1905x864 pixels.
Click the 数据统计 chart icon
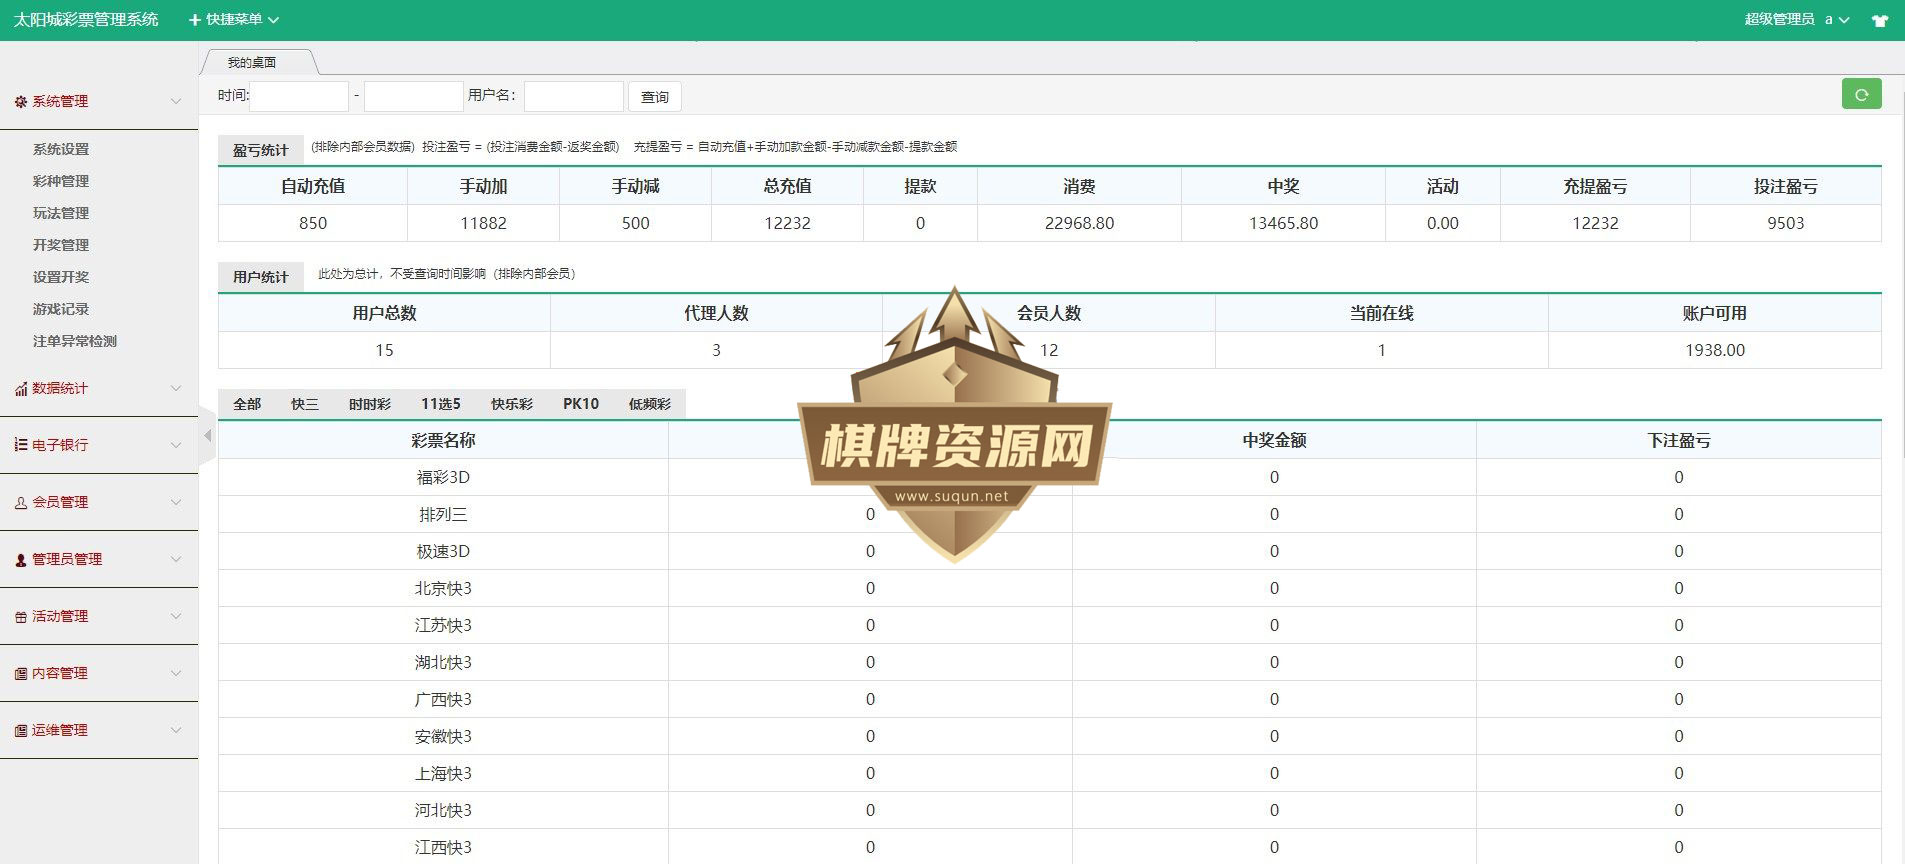[x=21, y=389]
